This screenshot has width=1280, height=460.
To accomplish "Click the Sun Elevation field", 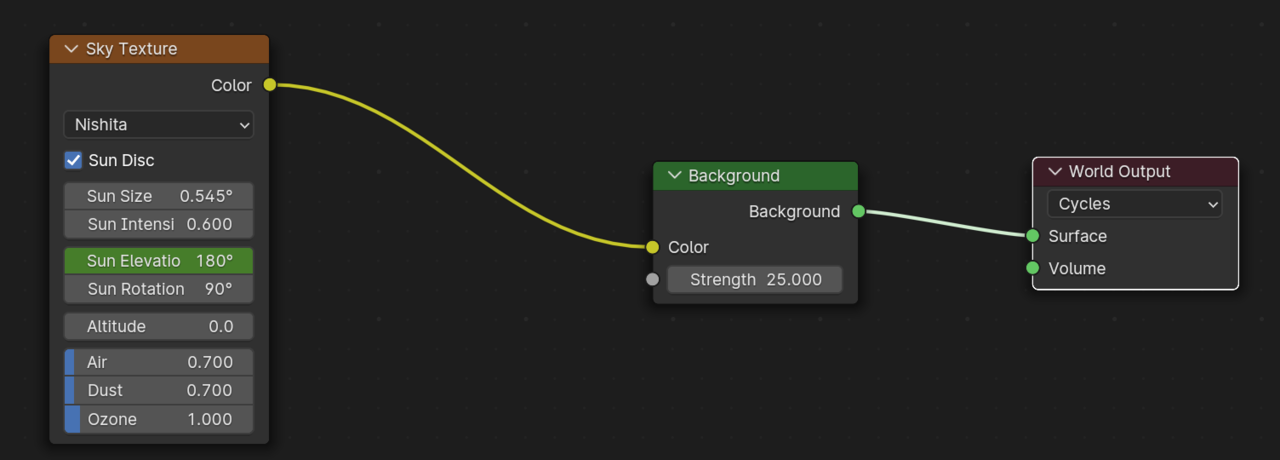I will [x=159, y=261].
